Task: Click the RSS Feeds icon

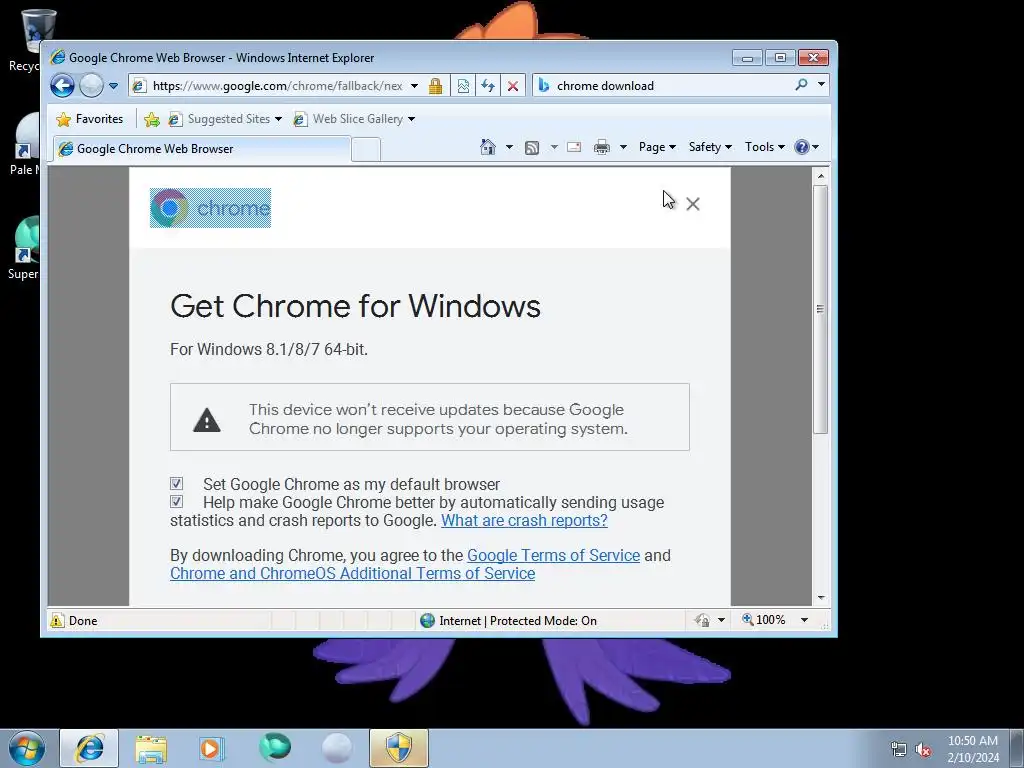Action: coord(532,148)
